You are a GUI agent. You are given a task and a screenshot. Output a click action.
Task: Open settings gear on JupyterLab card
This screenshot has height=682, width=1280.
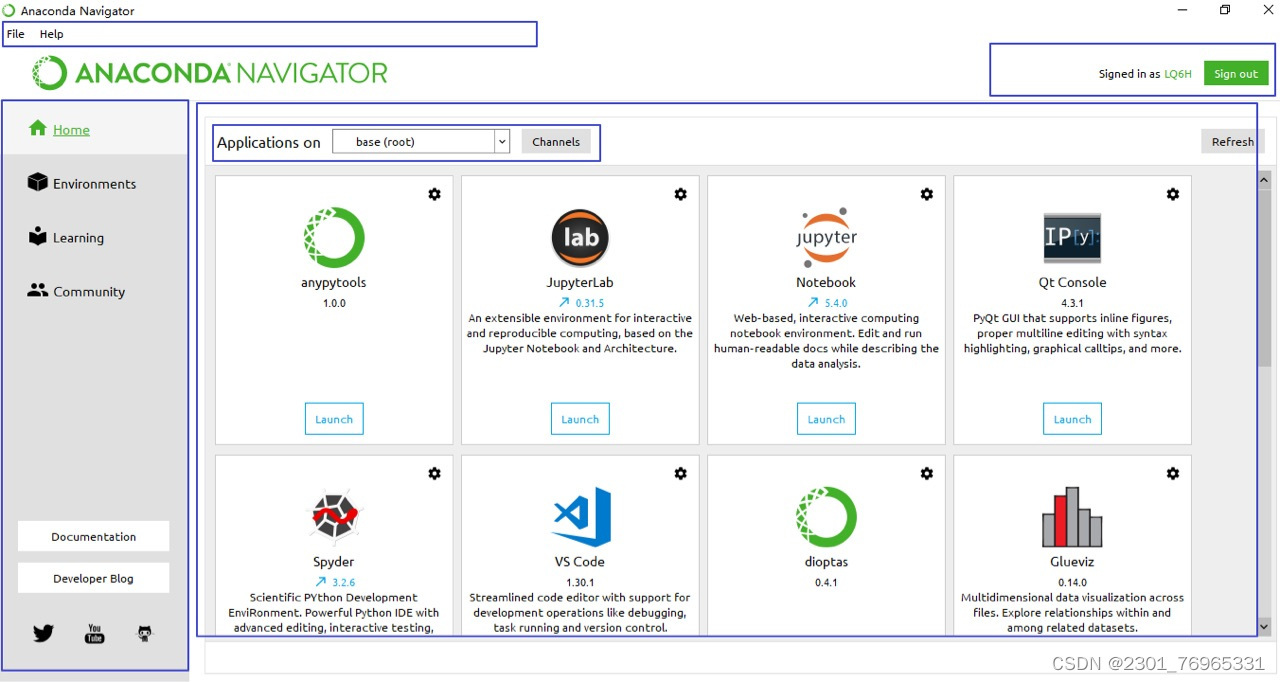[680, 194]
